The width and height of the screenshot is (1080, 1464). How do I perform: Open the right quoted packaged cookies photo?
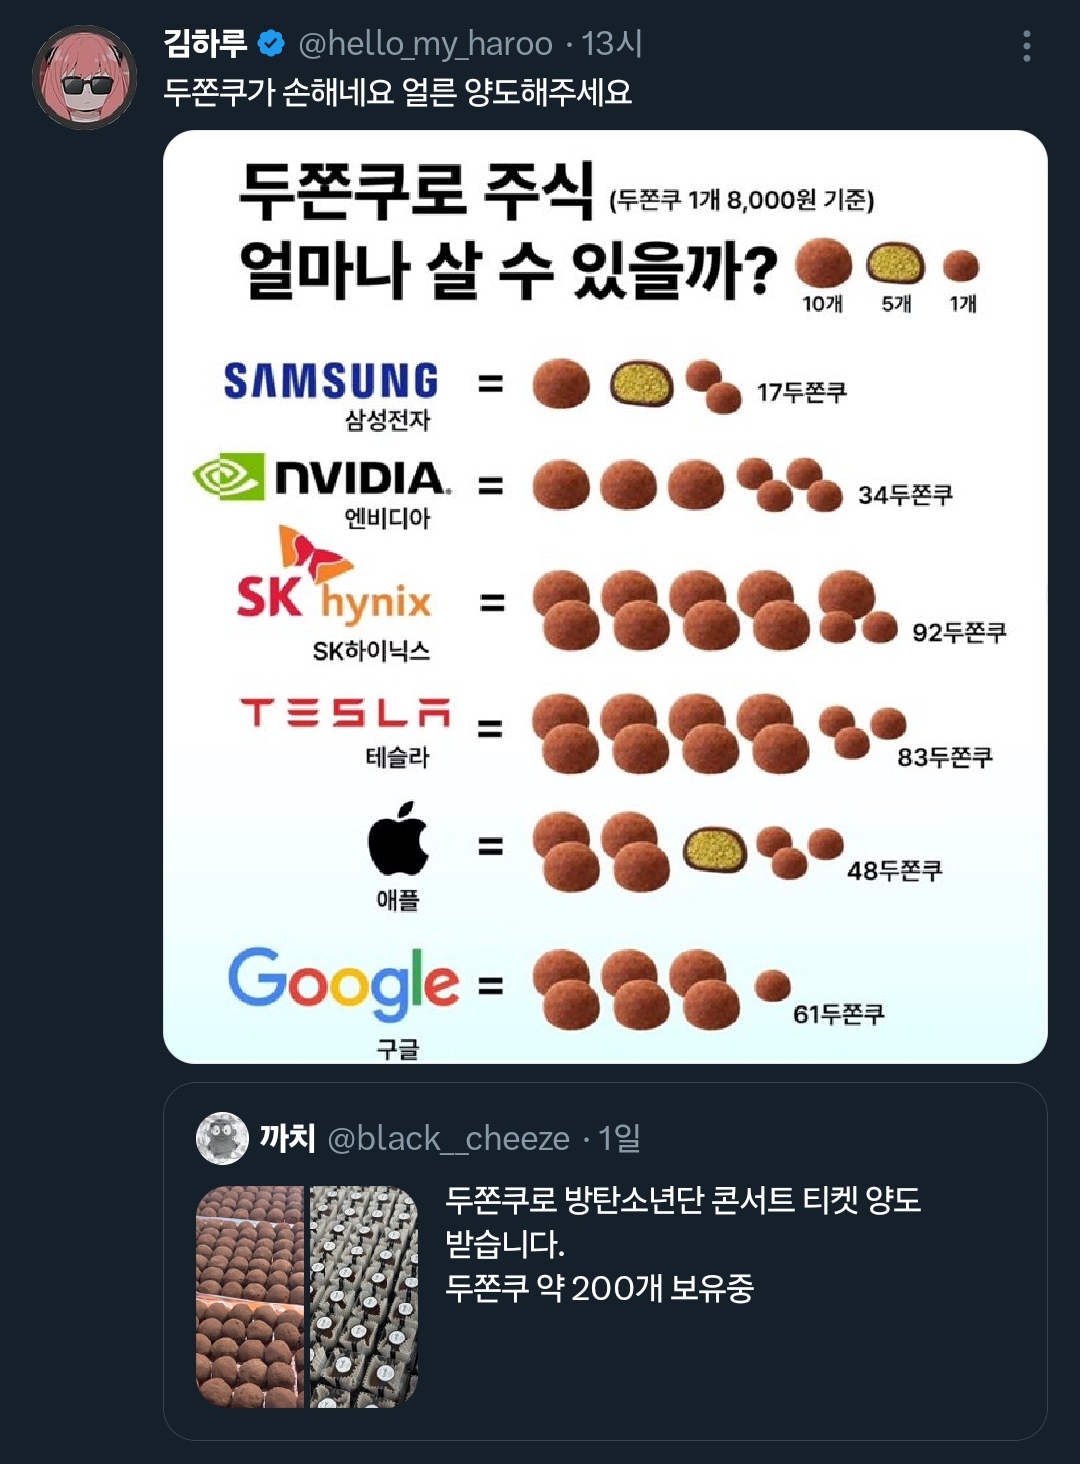[x=364, y=1297]
